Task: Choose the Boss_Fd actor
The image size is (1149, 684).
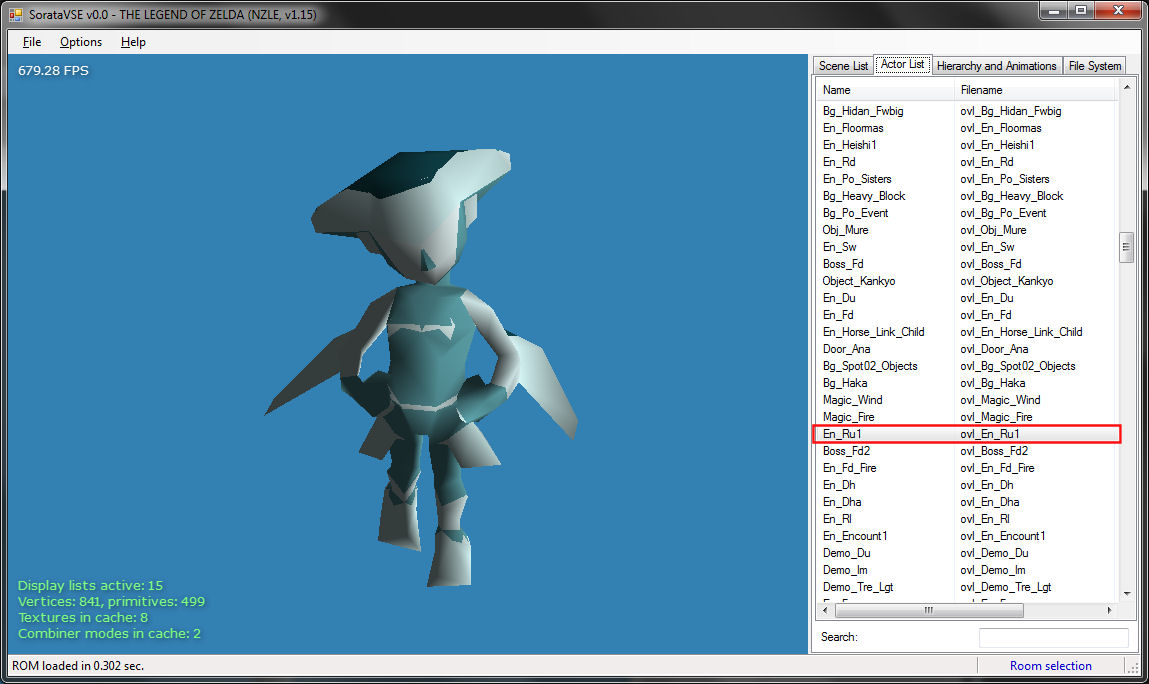Action: [967, 264]
